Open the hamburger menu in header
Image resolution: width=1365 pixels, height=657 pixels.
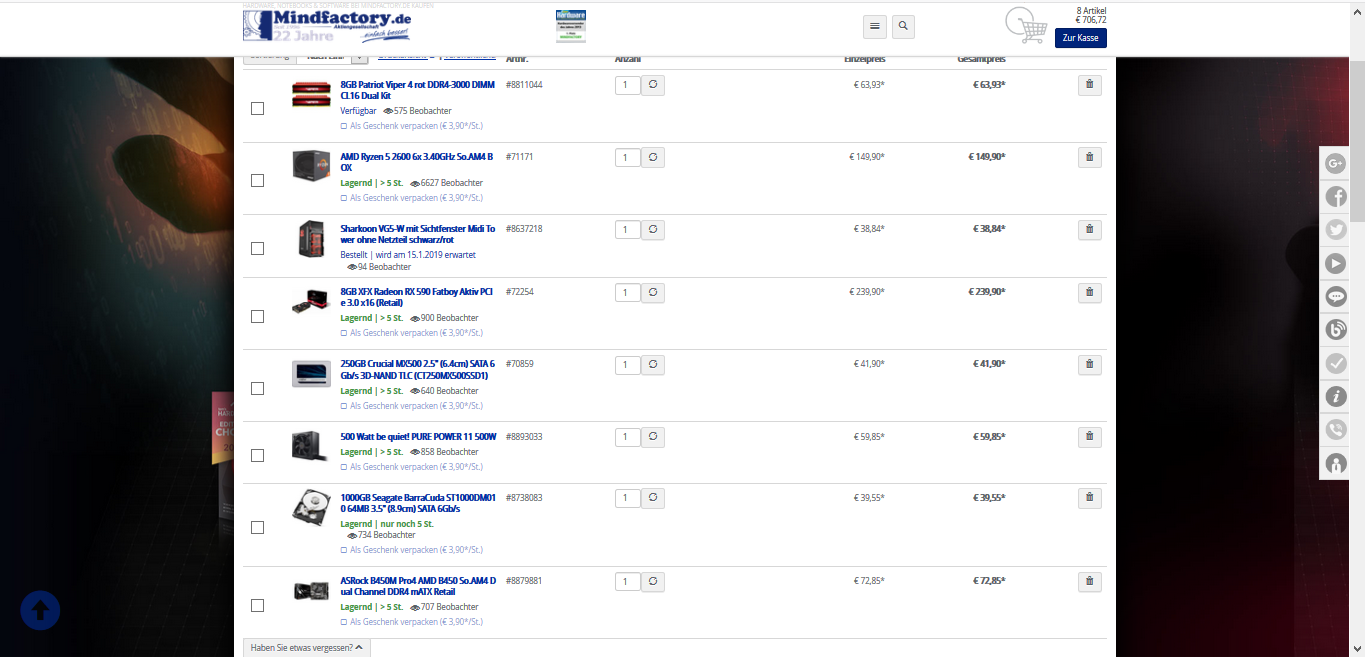click(875, 27)
